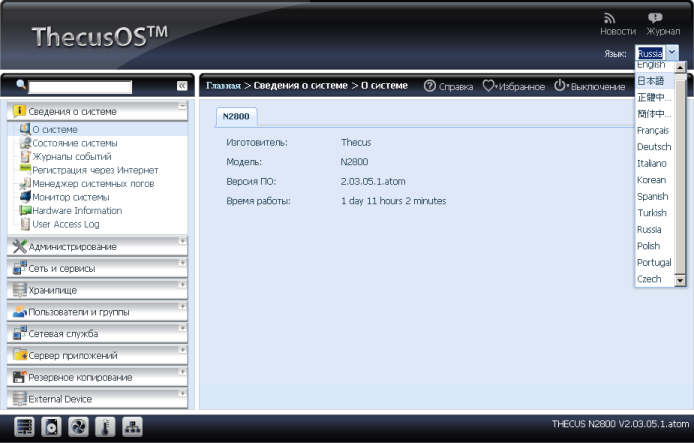Select Polish from language list
The width and height of the screenshot is (694, 443).
pyautogui.click(x=655, y=246)
